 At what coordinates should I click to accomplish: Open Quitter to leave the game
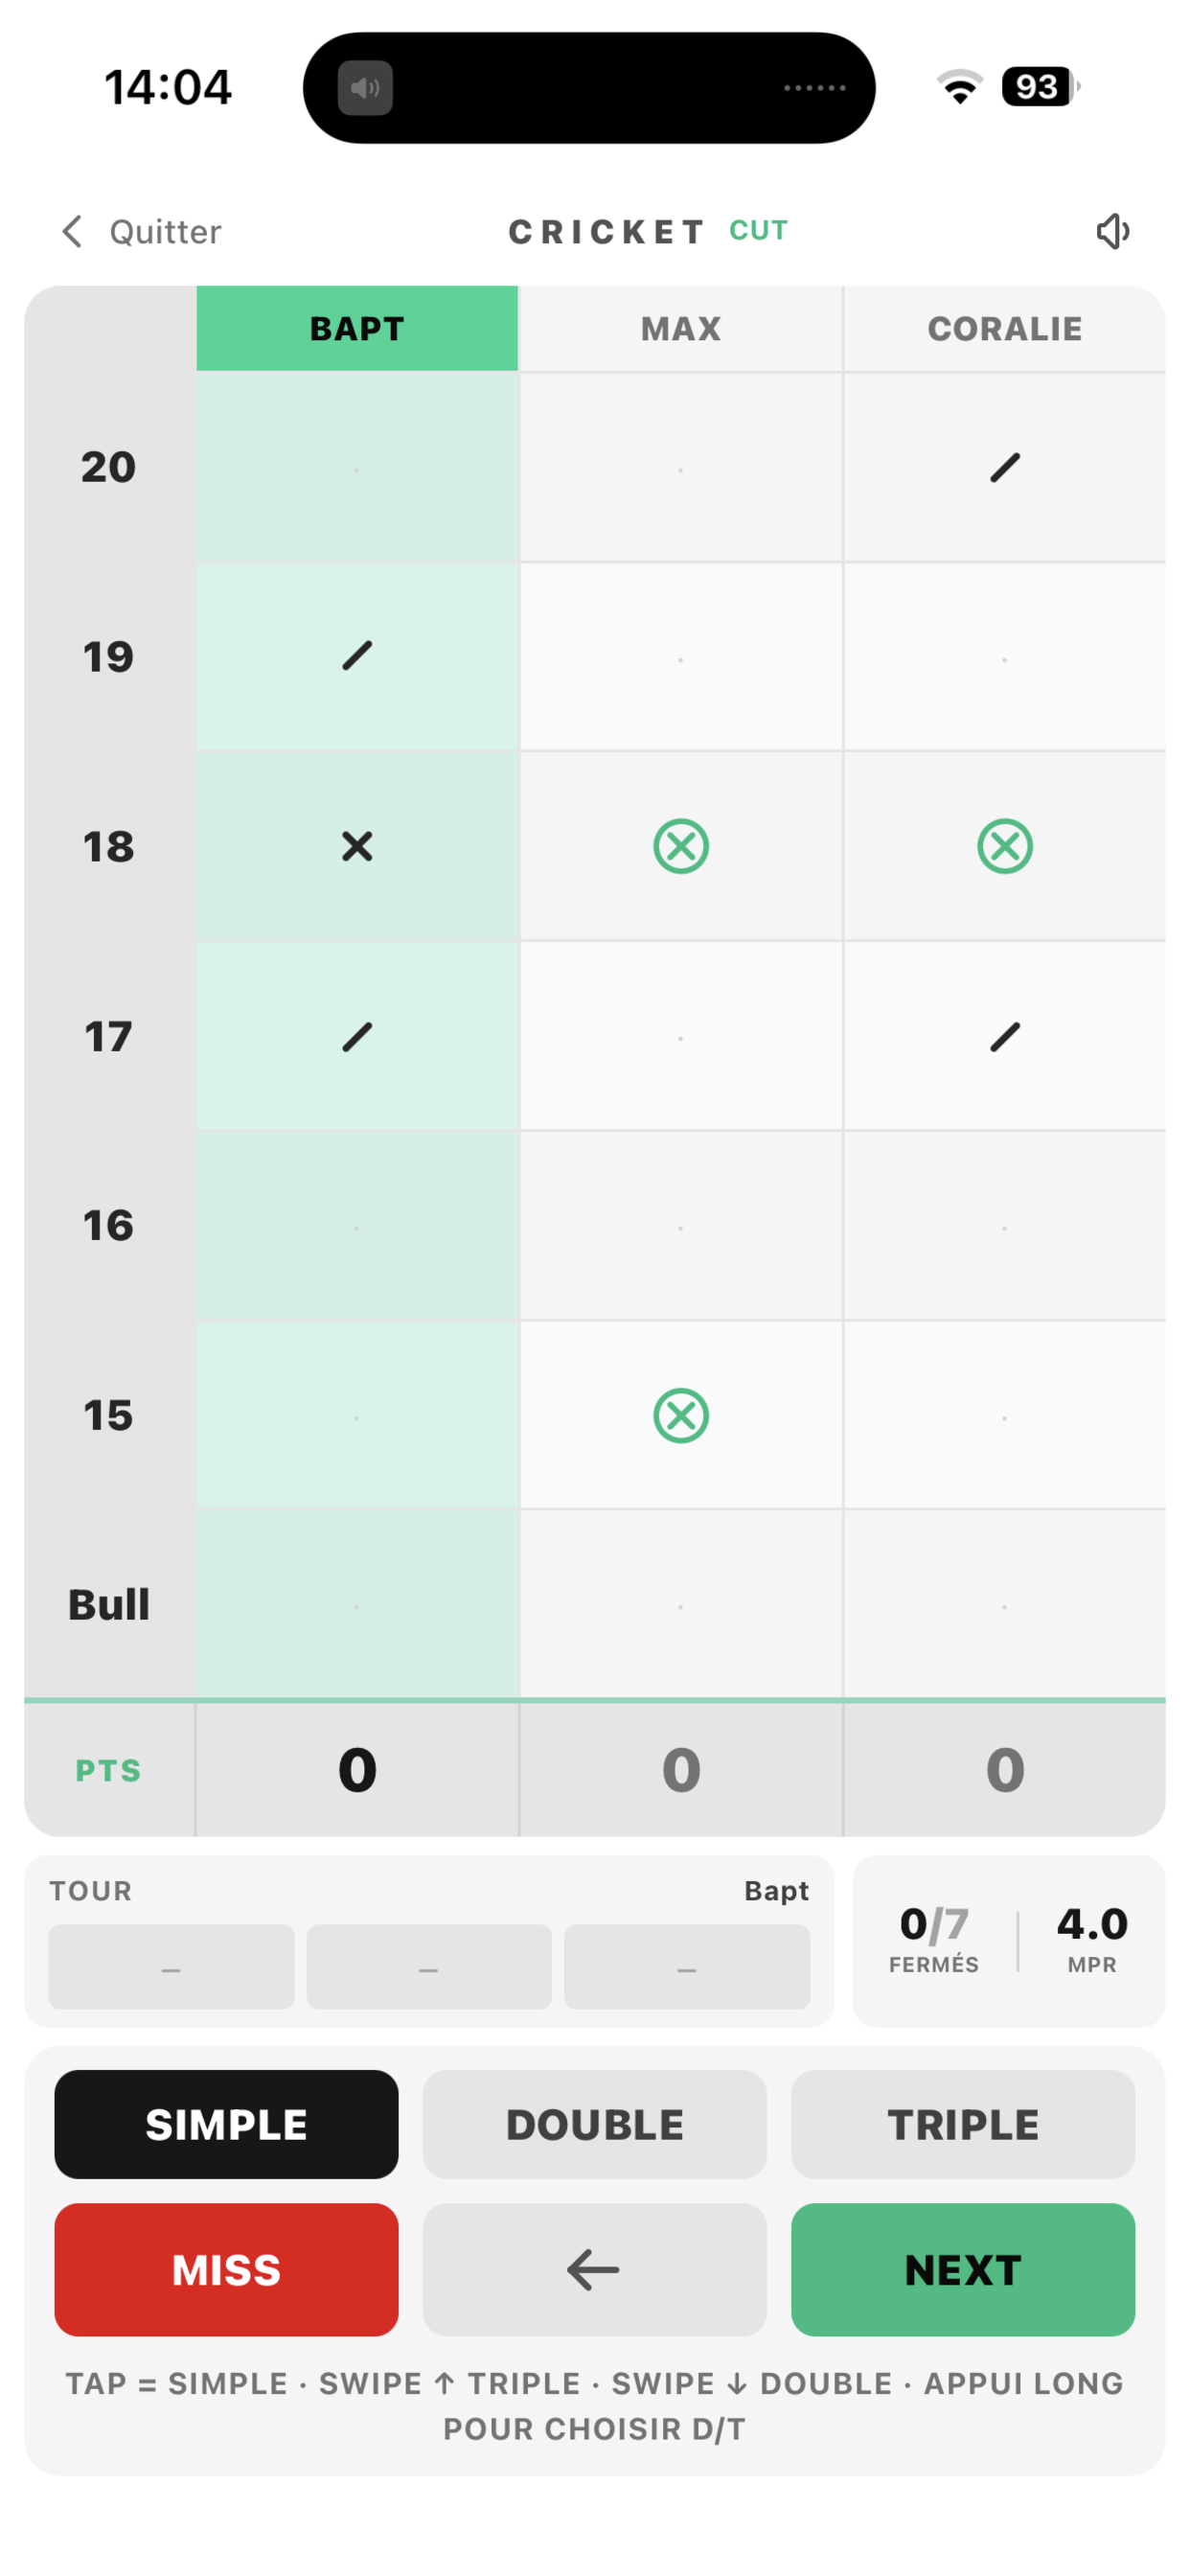(165, 231)
